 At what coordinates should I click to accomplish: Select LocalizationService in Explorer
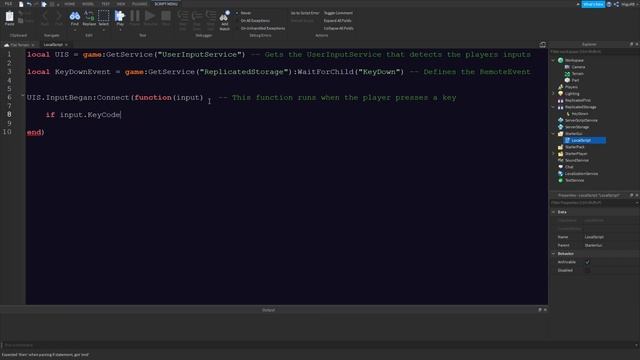581,173
